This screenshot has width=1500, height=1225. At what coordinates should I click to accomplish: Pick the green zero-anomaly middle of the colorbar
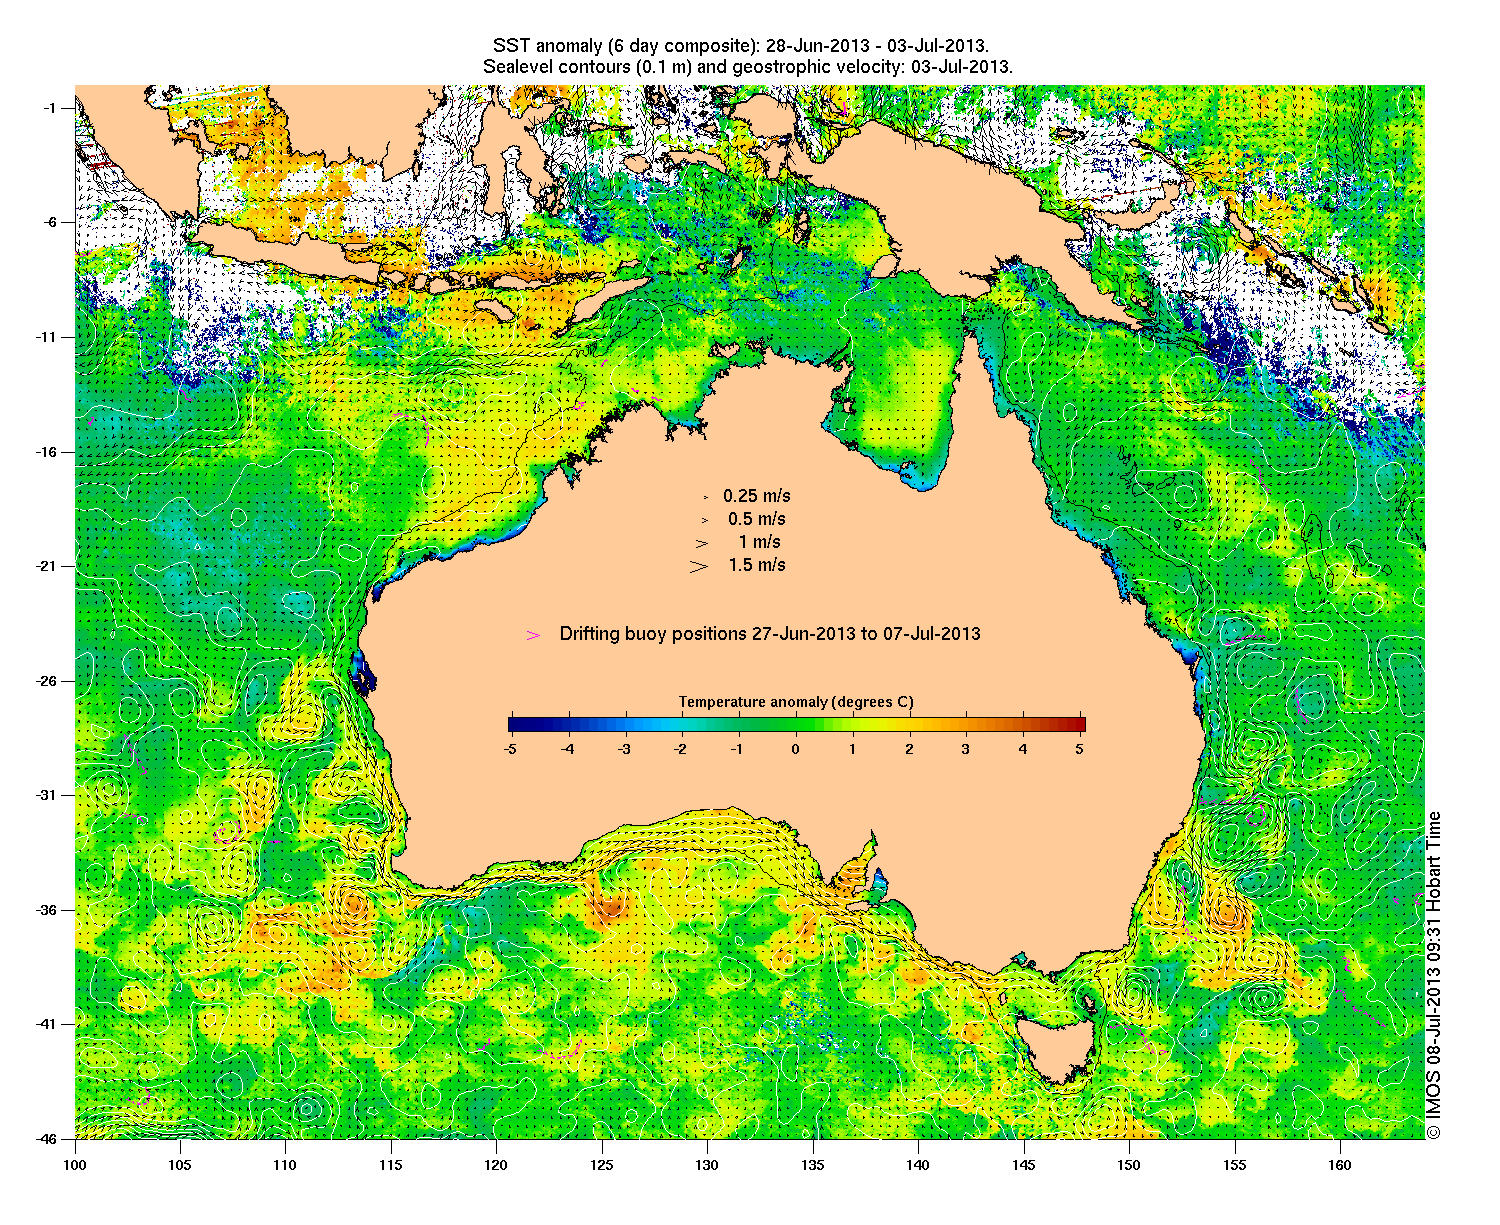(796, 724)
